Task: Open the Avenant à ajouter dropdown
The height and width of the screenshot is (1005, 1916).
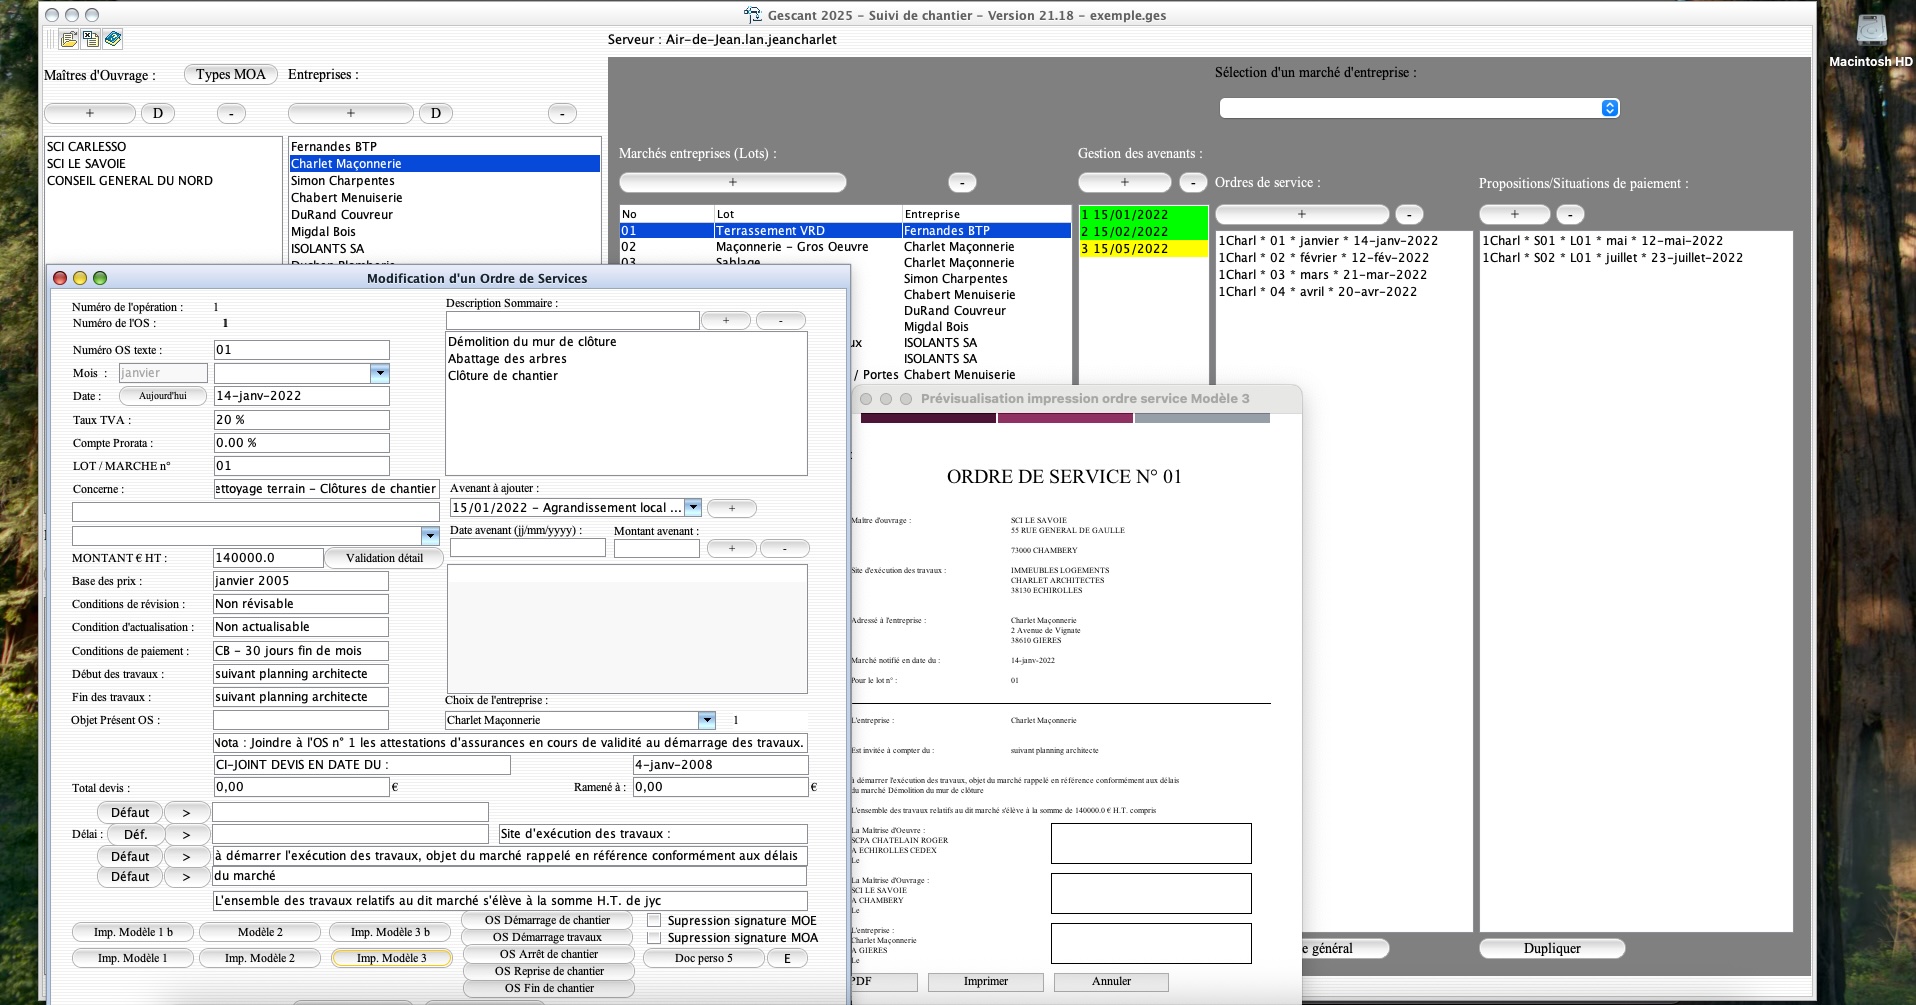Action: (693, 507)
